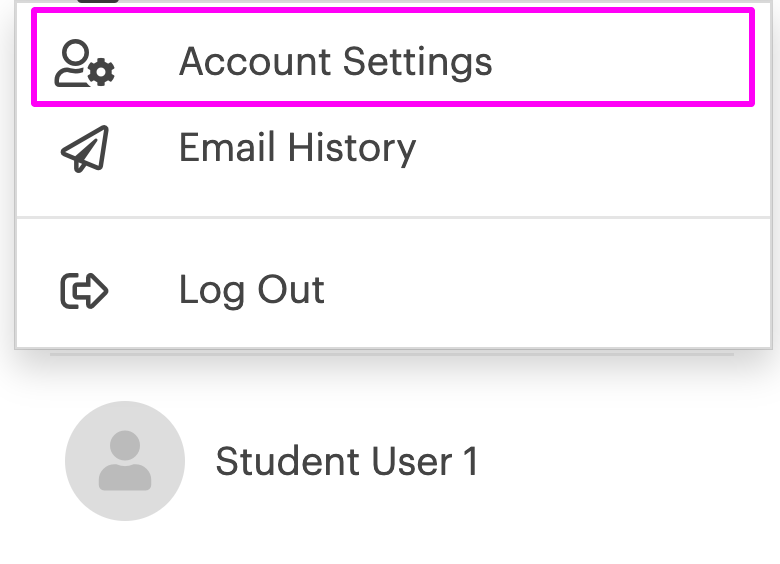Hit the exit arrow beside Log Out

(85, 290)
